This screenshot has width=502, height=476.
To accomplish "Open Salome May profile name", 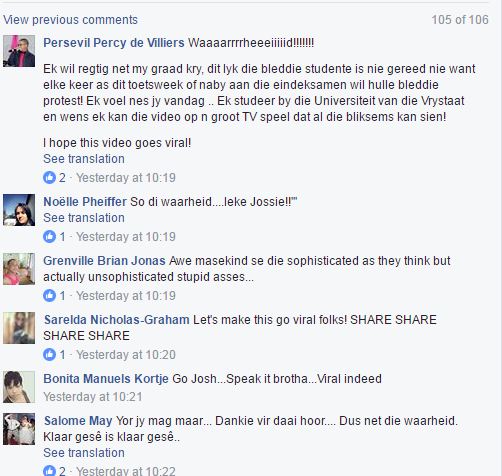I will tap(78, 421).
